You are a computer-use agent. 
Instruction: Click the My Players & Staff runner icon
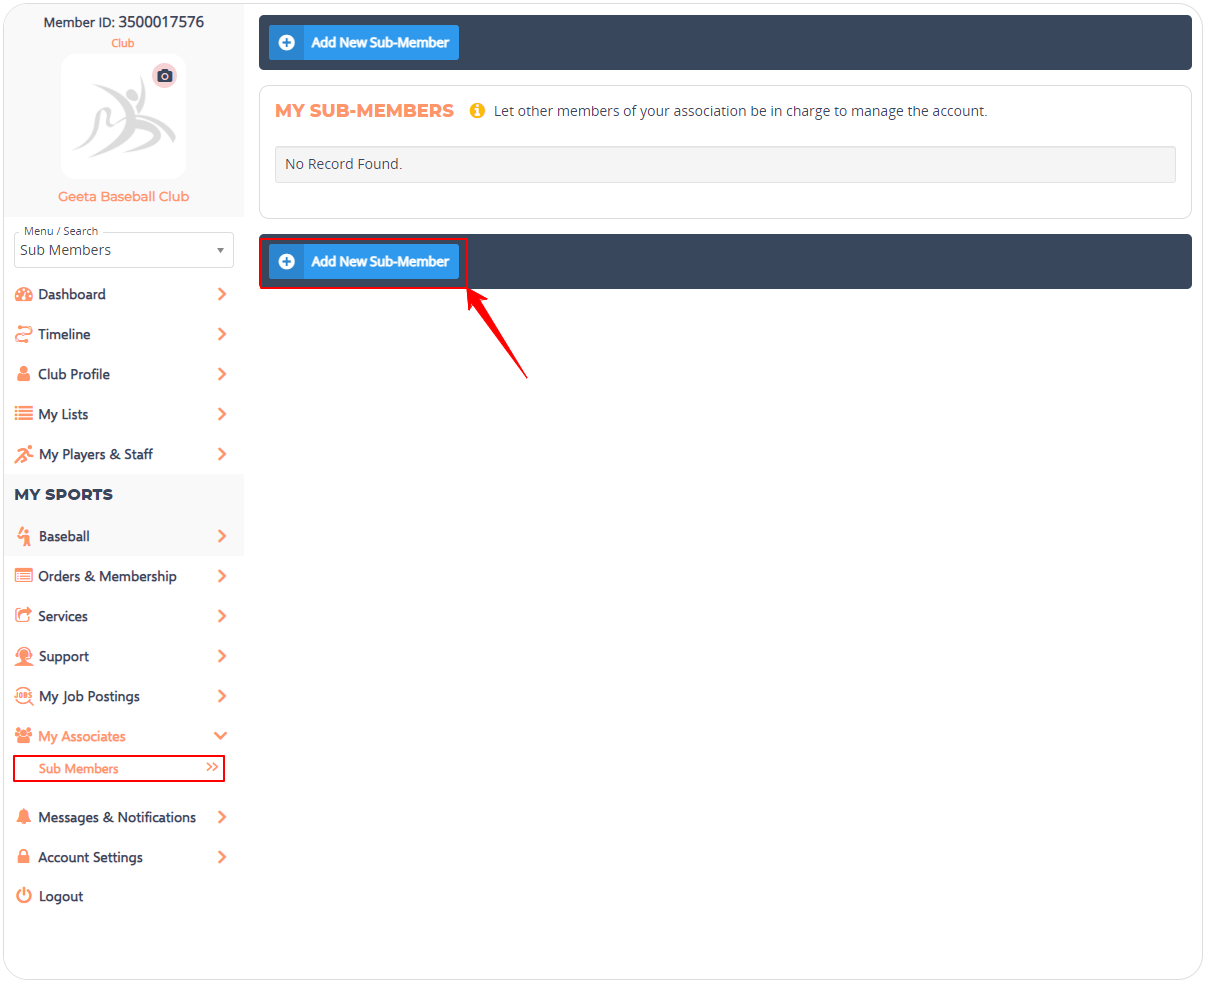pyautogui.click(x=24, y=454)
